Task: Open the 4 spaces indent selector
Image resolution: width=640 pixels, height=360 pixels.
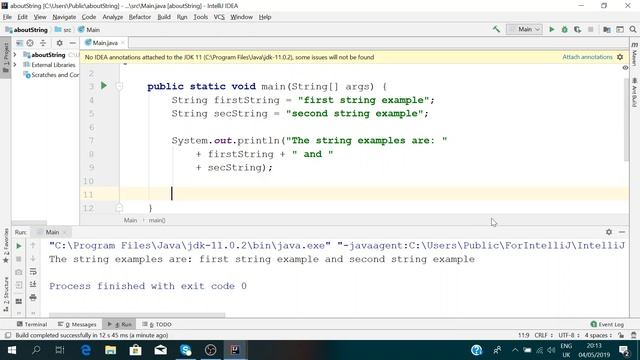Action: click(598, 335)
